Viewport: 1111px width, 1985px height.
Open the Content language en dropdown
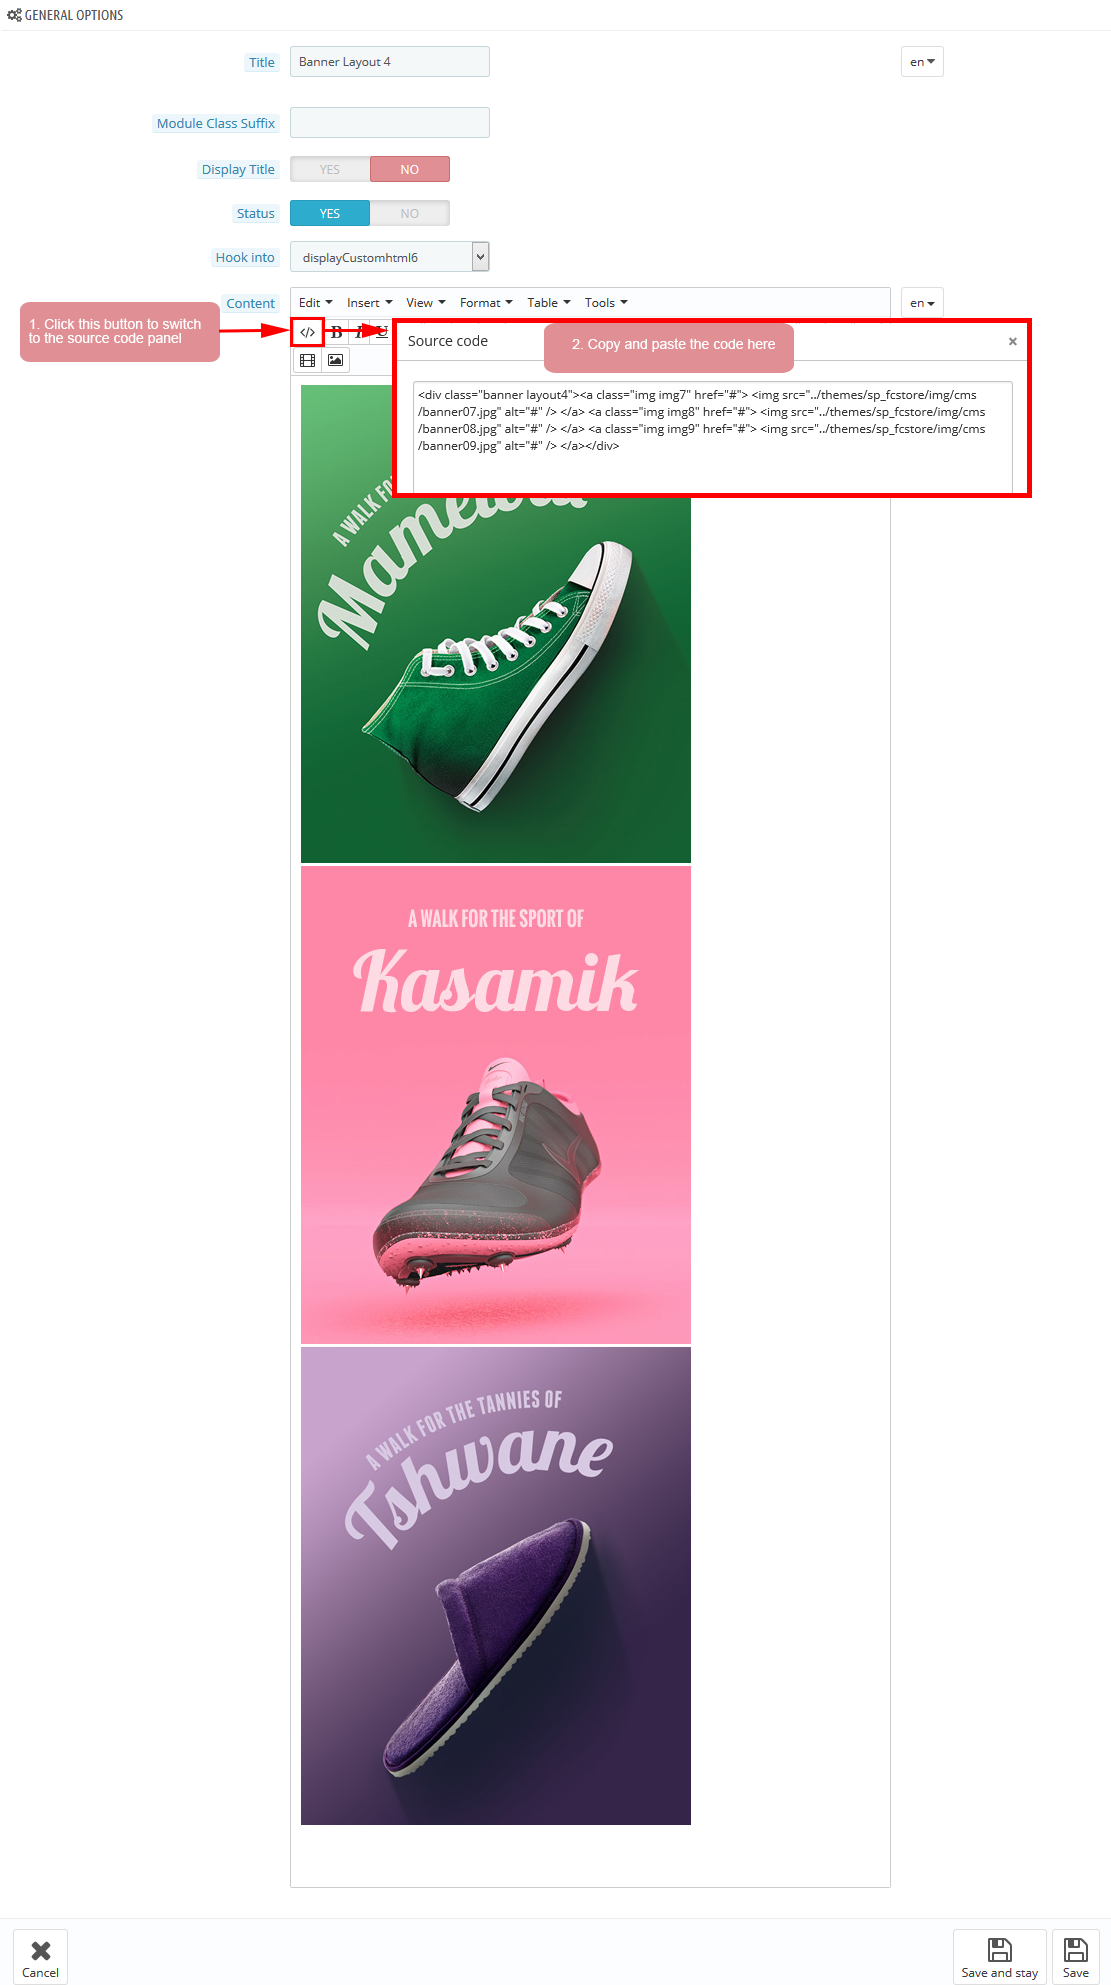point(922,303)
